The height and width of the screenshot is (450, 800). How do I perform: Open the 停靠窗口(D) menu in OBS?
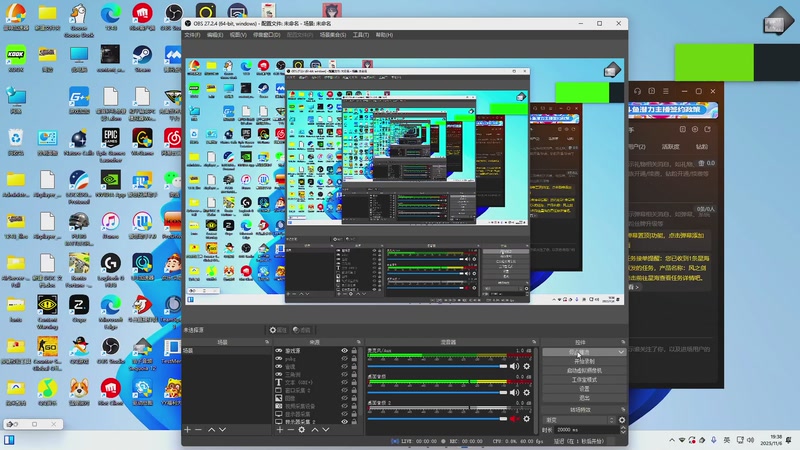[267, 35]
